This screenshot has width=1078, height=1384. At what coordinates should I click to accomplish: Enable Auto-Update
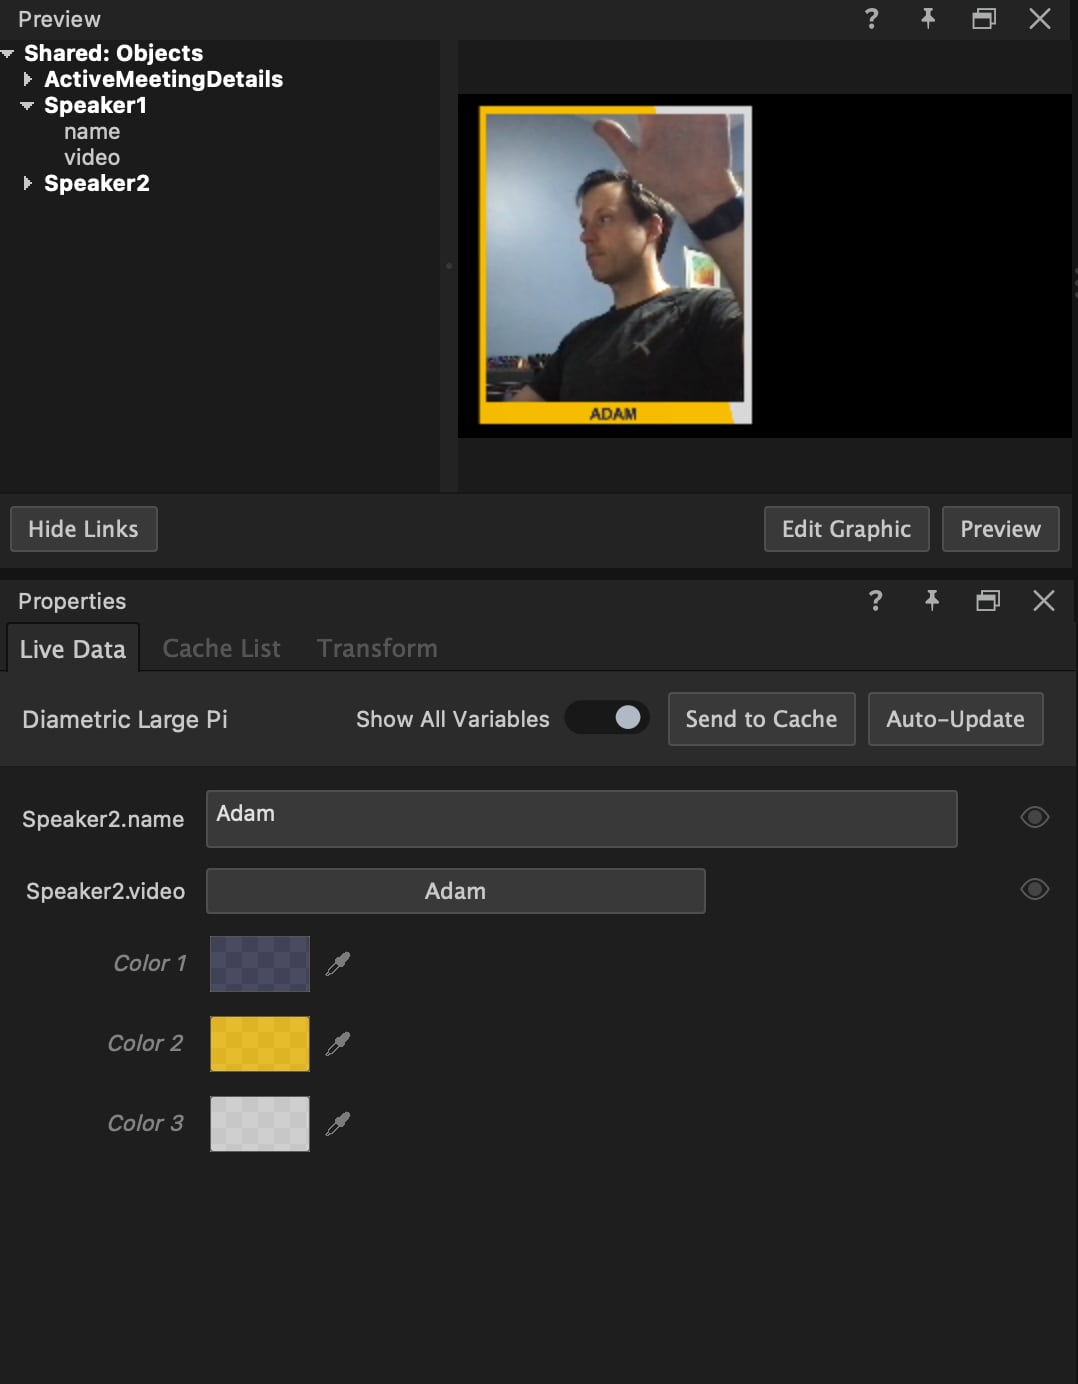pos(955,719)
